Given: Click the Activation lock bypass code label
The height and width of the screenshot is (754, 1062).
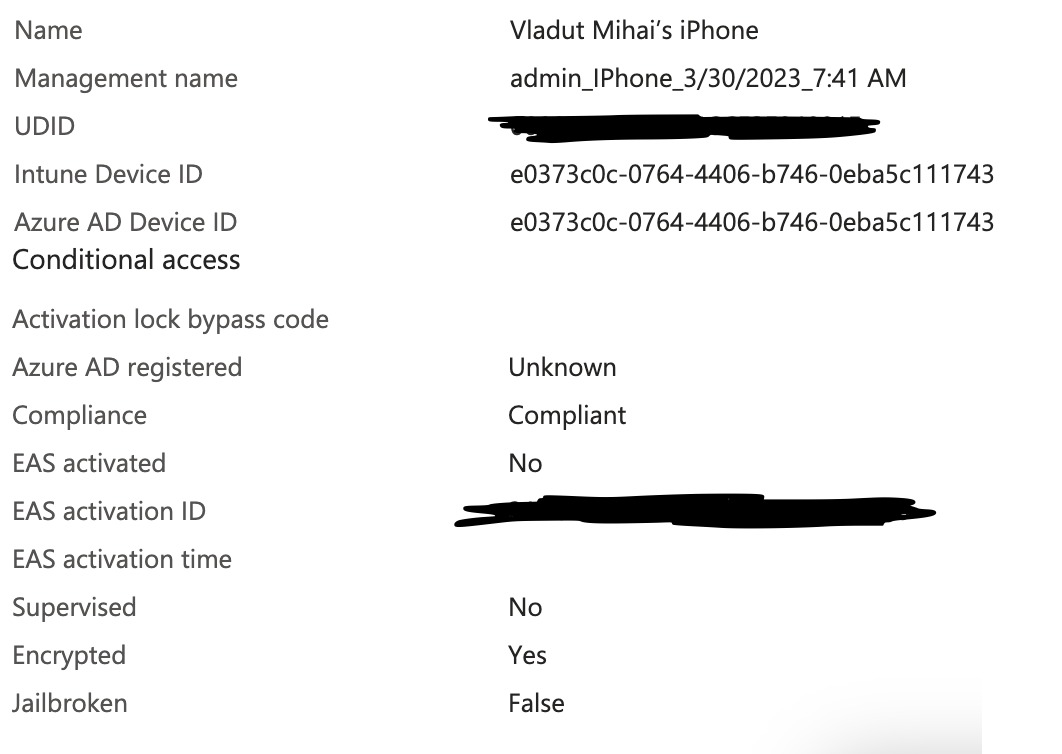Looking at the screenshot, I should coord(171,320).
